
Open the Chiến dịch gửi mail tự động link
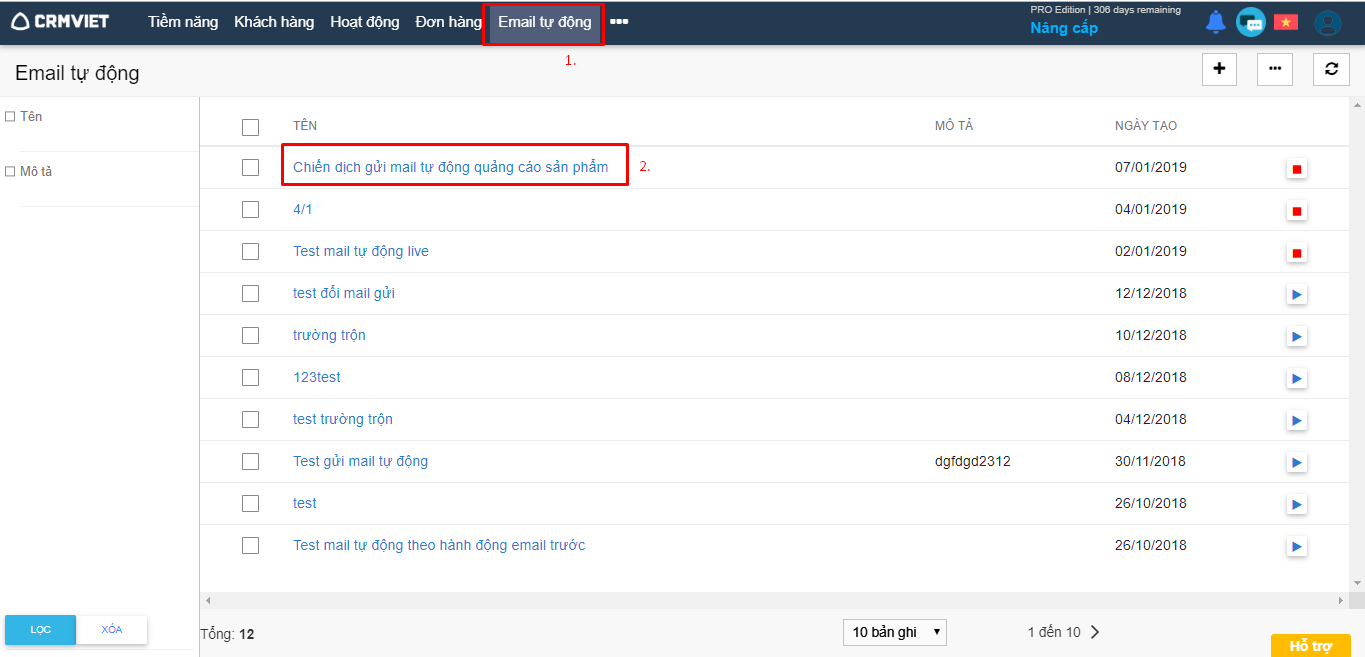[x=450, y=168]
